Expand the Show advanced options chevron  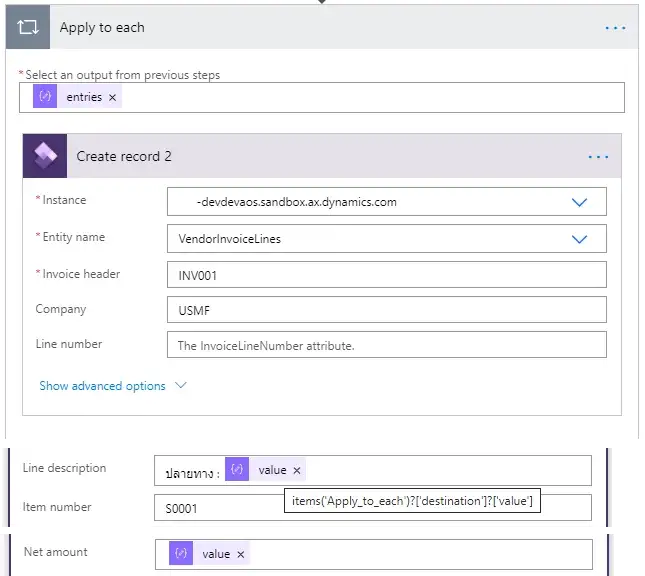181,386
